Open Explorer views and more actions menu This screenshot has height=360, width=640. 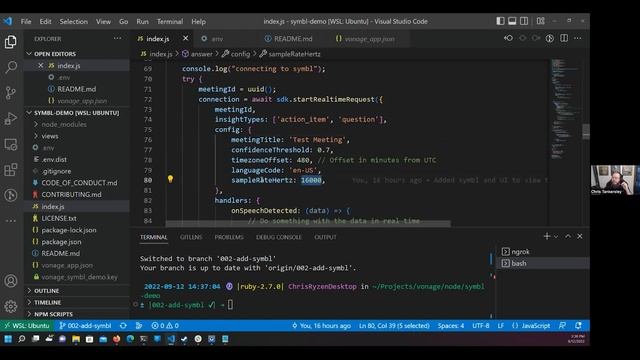[x=118, y=38]
